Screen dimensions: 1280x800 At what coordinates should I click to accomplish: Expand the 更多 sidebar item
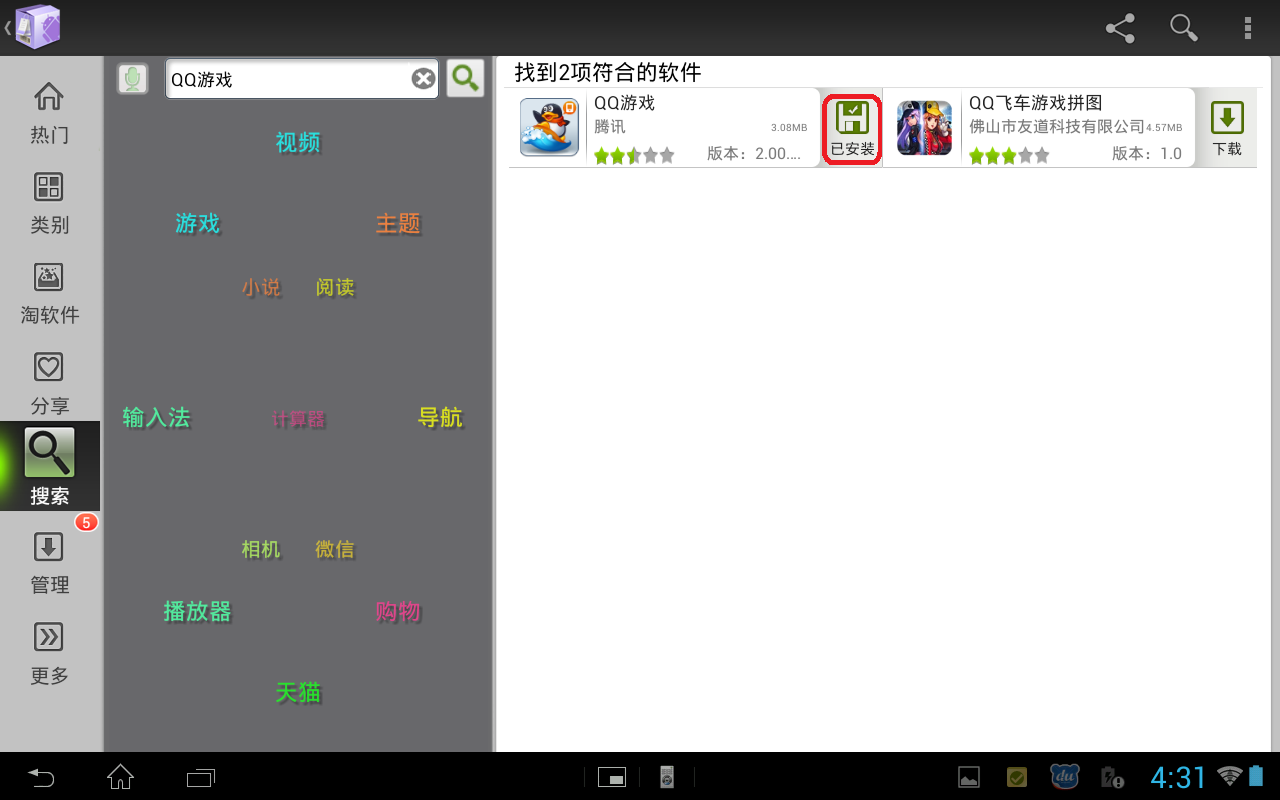point(50,653)
